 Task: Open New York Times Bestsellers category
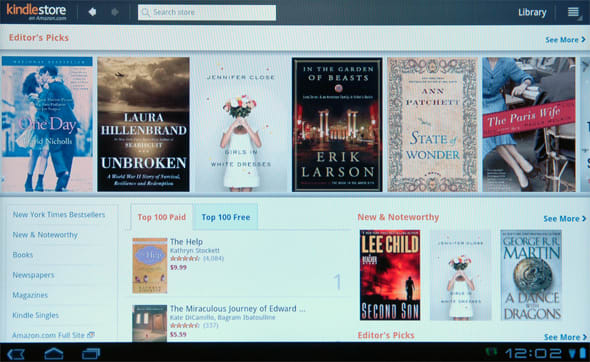pyautogui.click(x=59, y=214)
